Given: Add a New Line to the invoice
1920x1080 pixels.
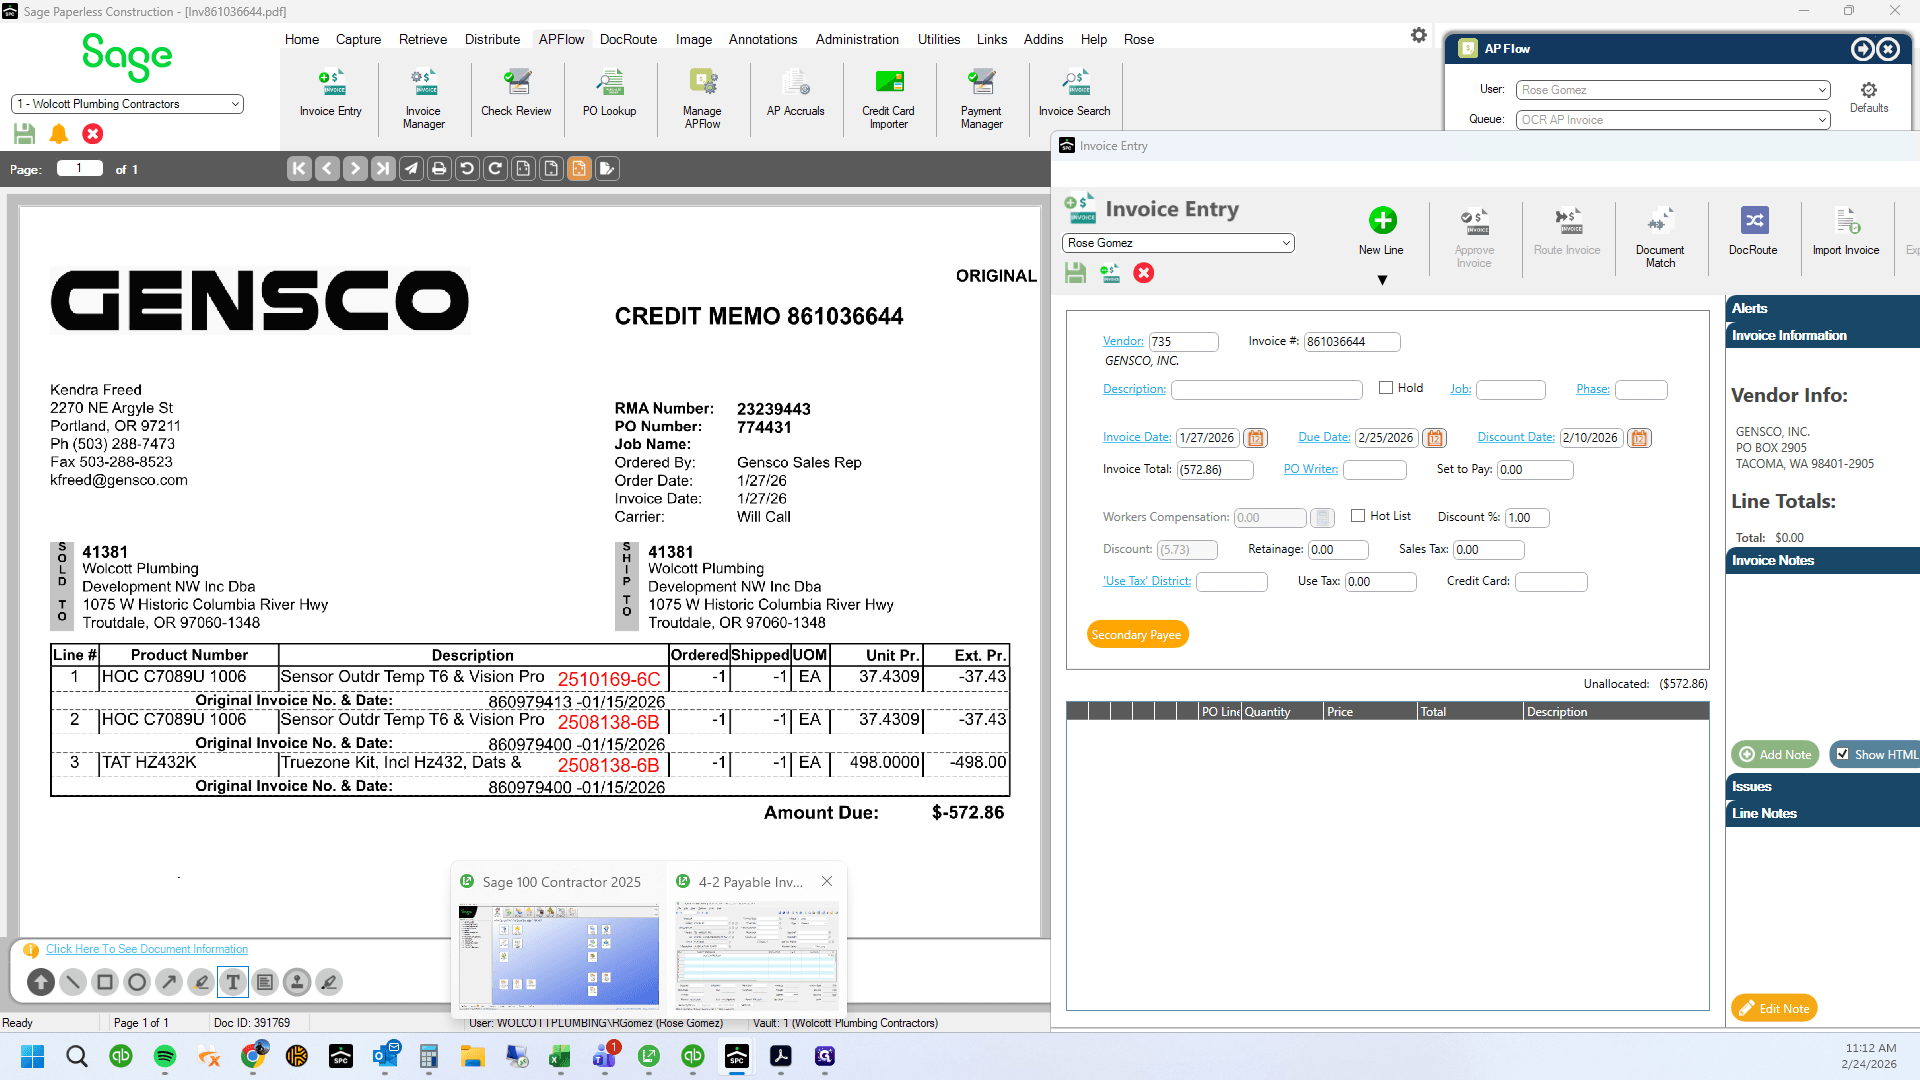Looking at the screenshot, I should pos(1381,231).
